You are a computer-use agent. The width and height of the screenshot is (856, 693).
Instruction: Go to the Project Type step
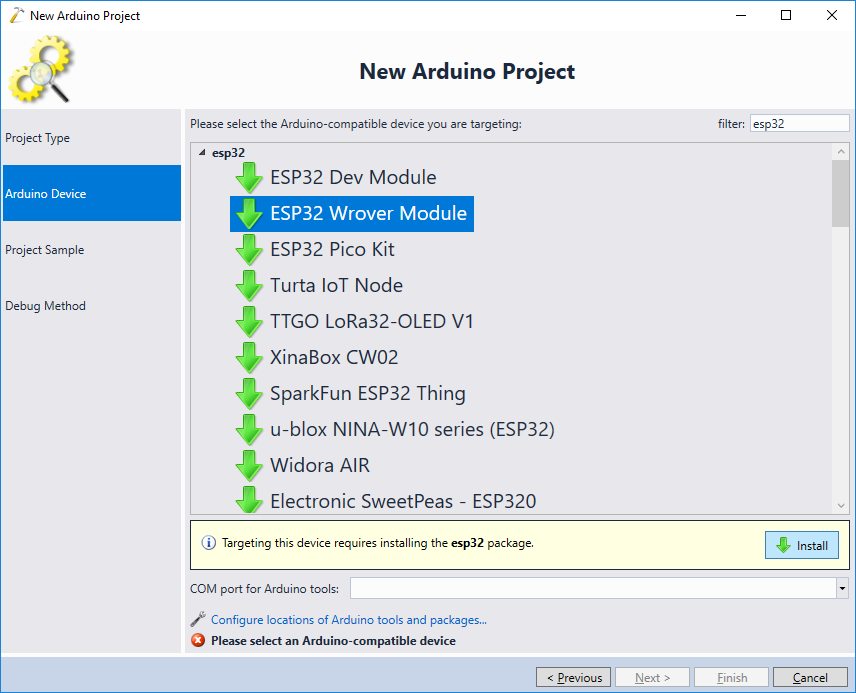[x=92, y=138]
